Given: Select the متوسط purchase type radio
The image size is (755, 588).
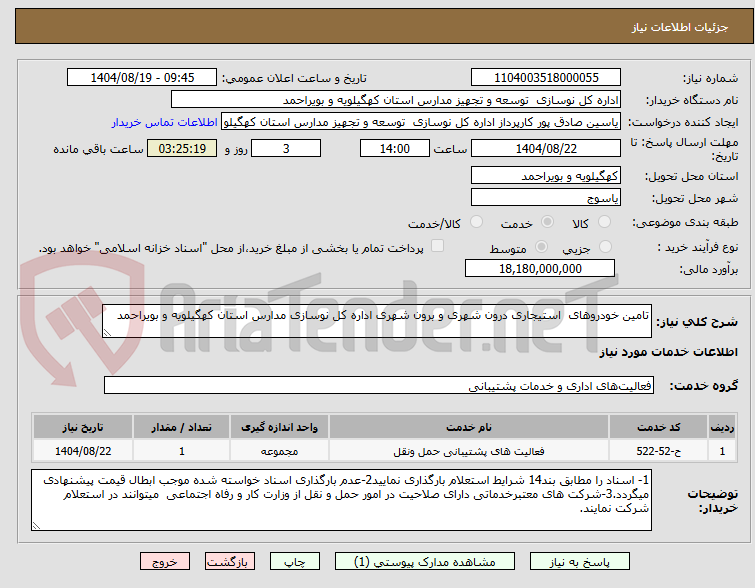Looking at the screenshot, I should tap(542, 247).
